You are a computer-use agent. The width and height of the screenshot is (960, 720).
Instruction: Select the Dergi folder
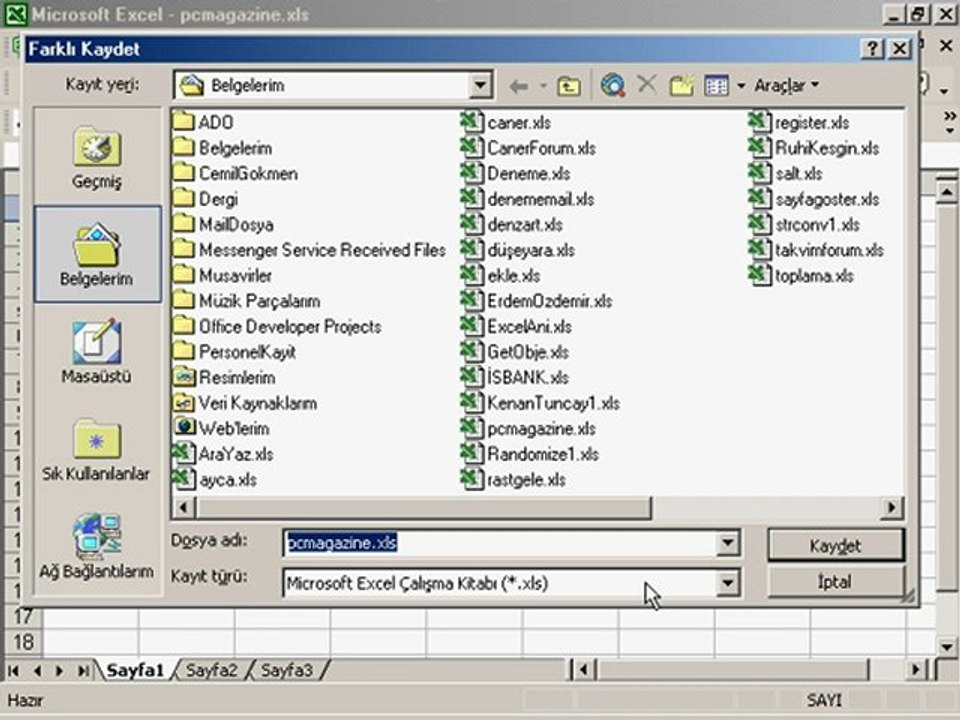pos(206,199)
